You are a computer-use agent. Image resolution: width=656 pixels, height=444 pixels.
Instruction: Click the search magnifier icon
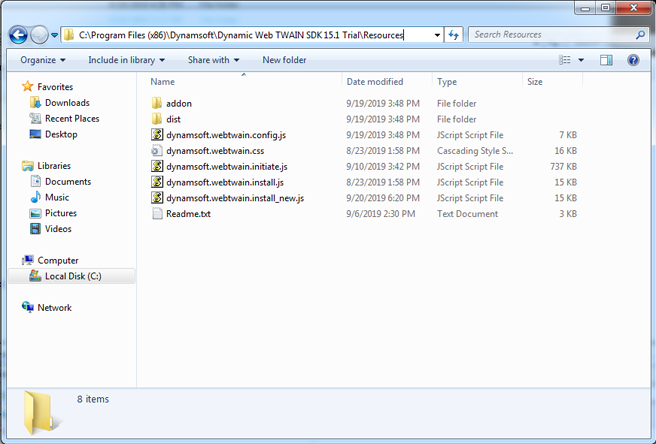click(x=640, y=35)
